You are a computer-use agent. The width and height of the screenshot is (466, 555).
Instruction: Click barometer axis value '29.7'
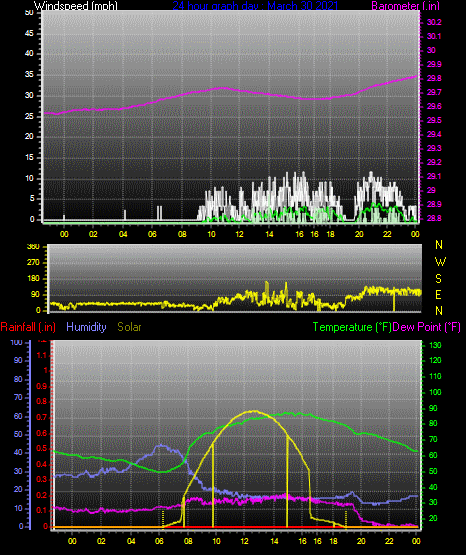[434, 92]
